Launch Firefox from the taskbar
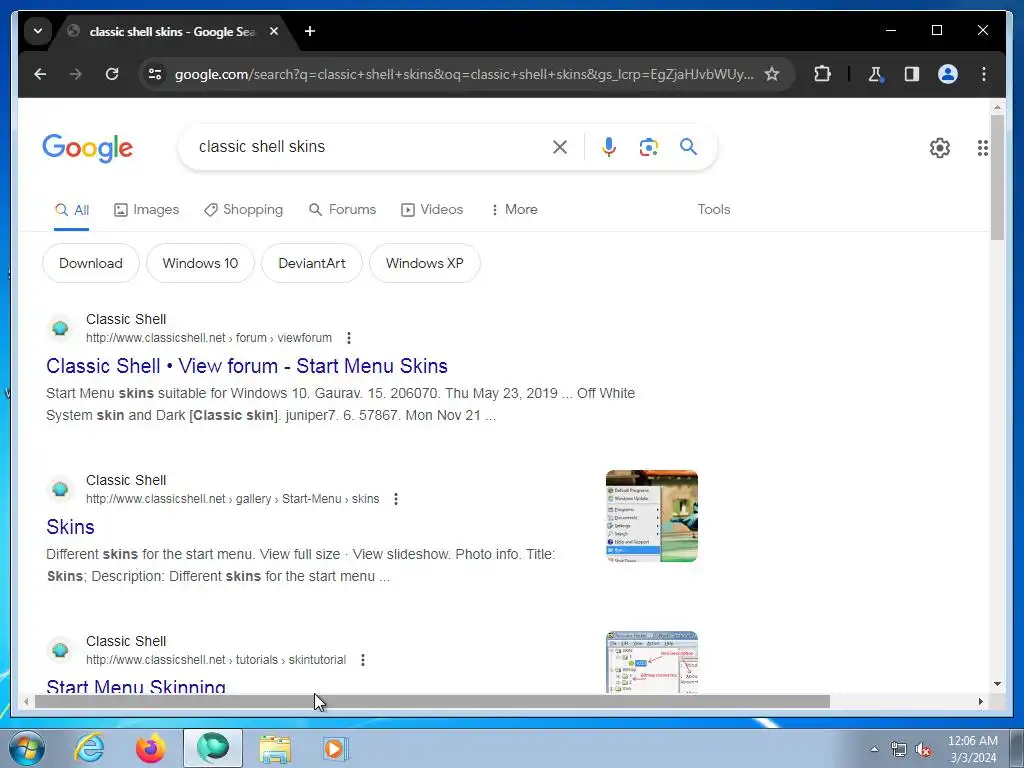 pyautogui.click(x=150, y=748)
